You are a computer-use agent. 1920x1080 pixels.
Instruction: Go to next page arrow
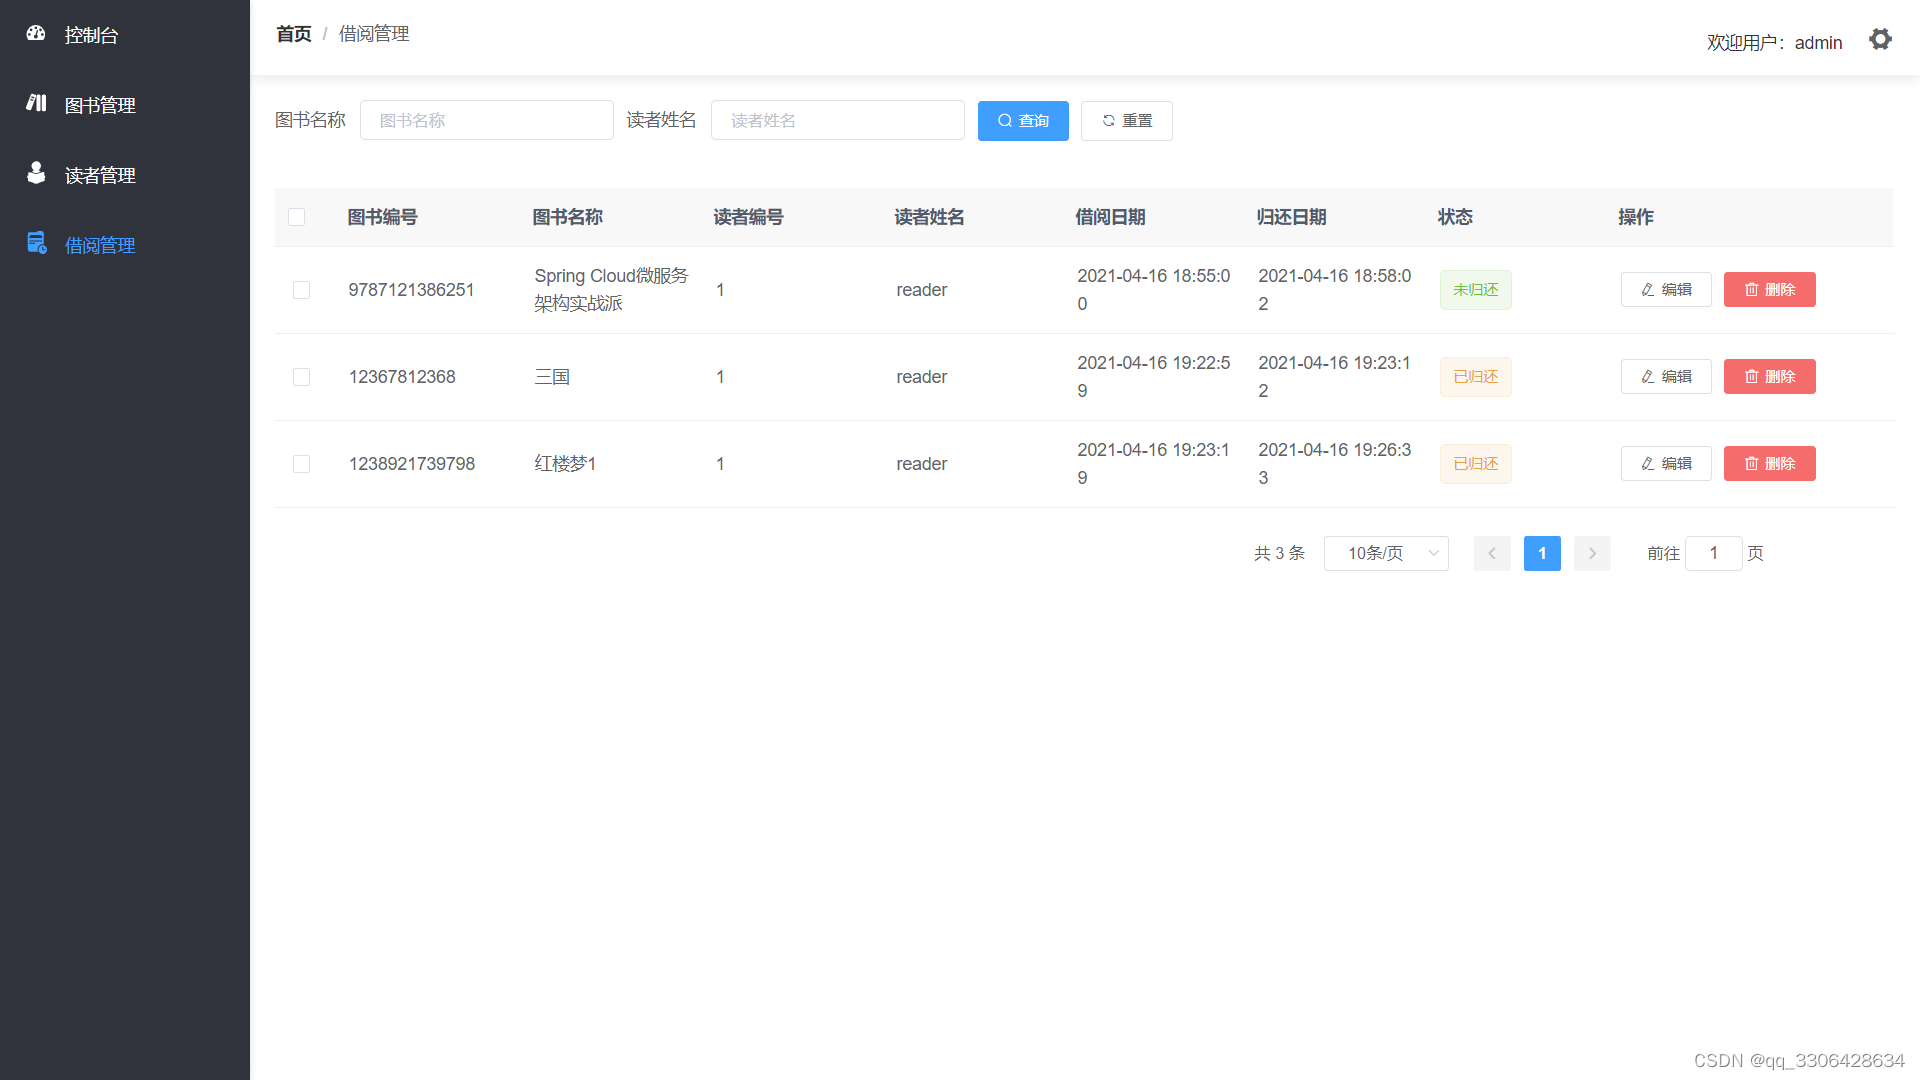tap(1592, 553)
